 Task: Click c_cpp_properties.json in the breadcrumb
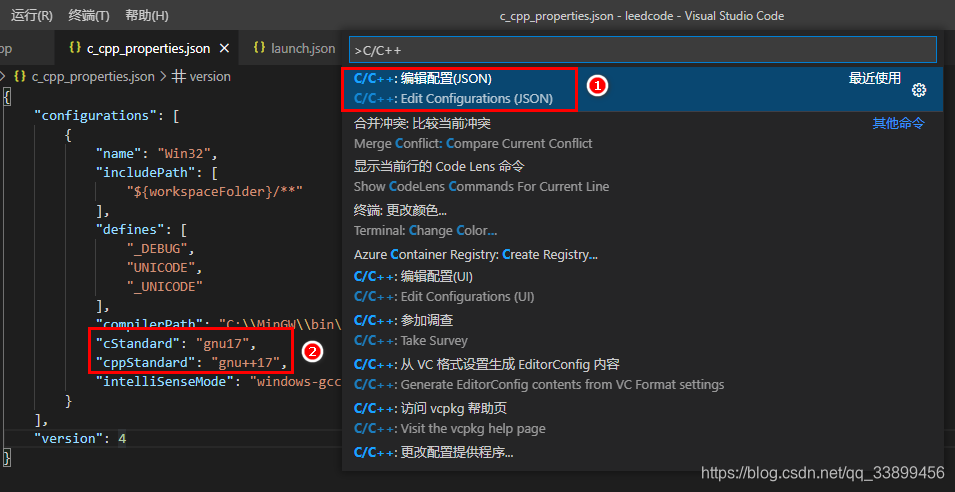93,77
